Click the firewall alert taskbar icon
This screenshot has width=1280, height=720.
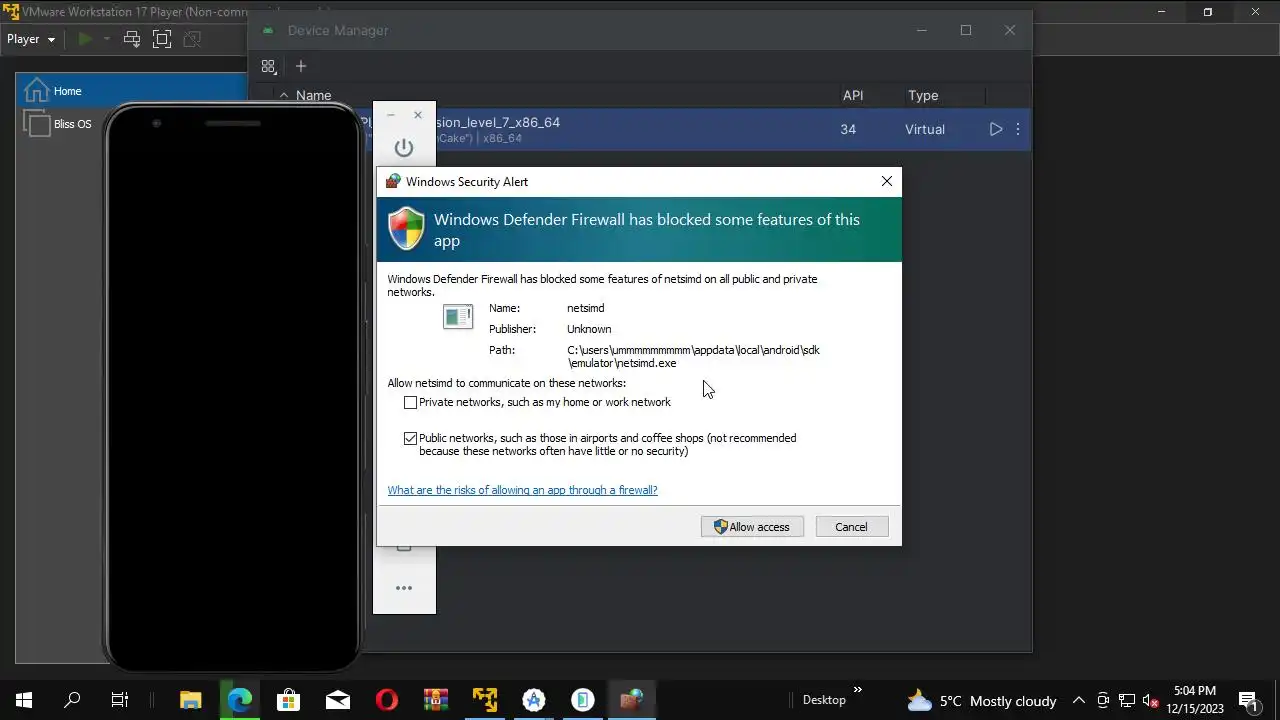click(x=631, y=700)
